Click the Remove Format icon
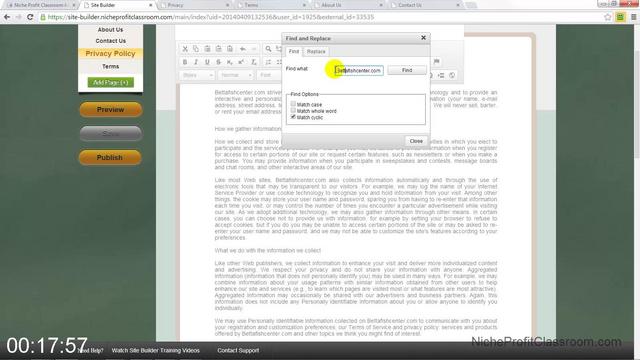 tap(253, 62)
